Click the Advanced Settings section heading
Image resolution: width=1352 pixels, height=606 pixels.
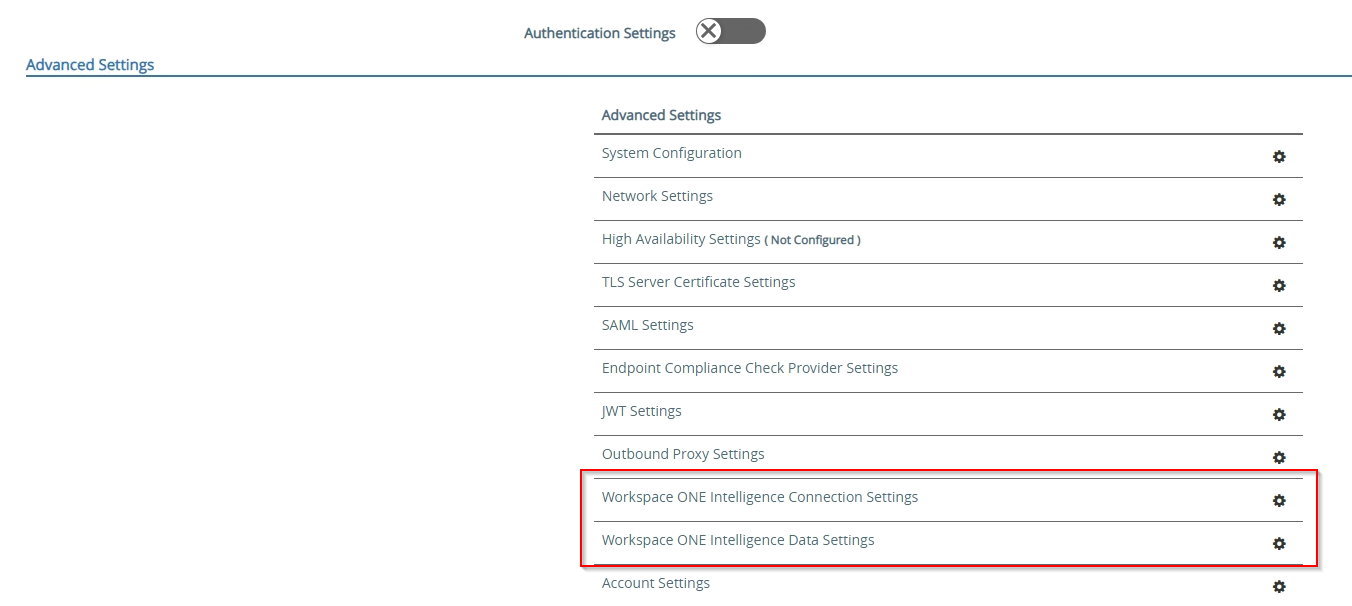click(x=661, y=114)
